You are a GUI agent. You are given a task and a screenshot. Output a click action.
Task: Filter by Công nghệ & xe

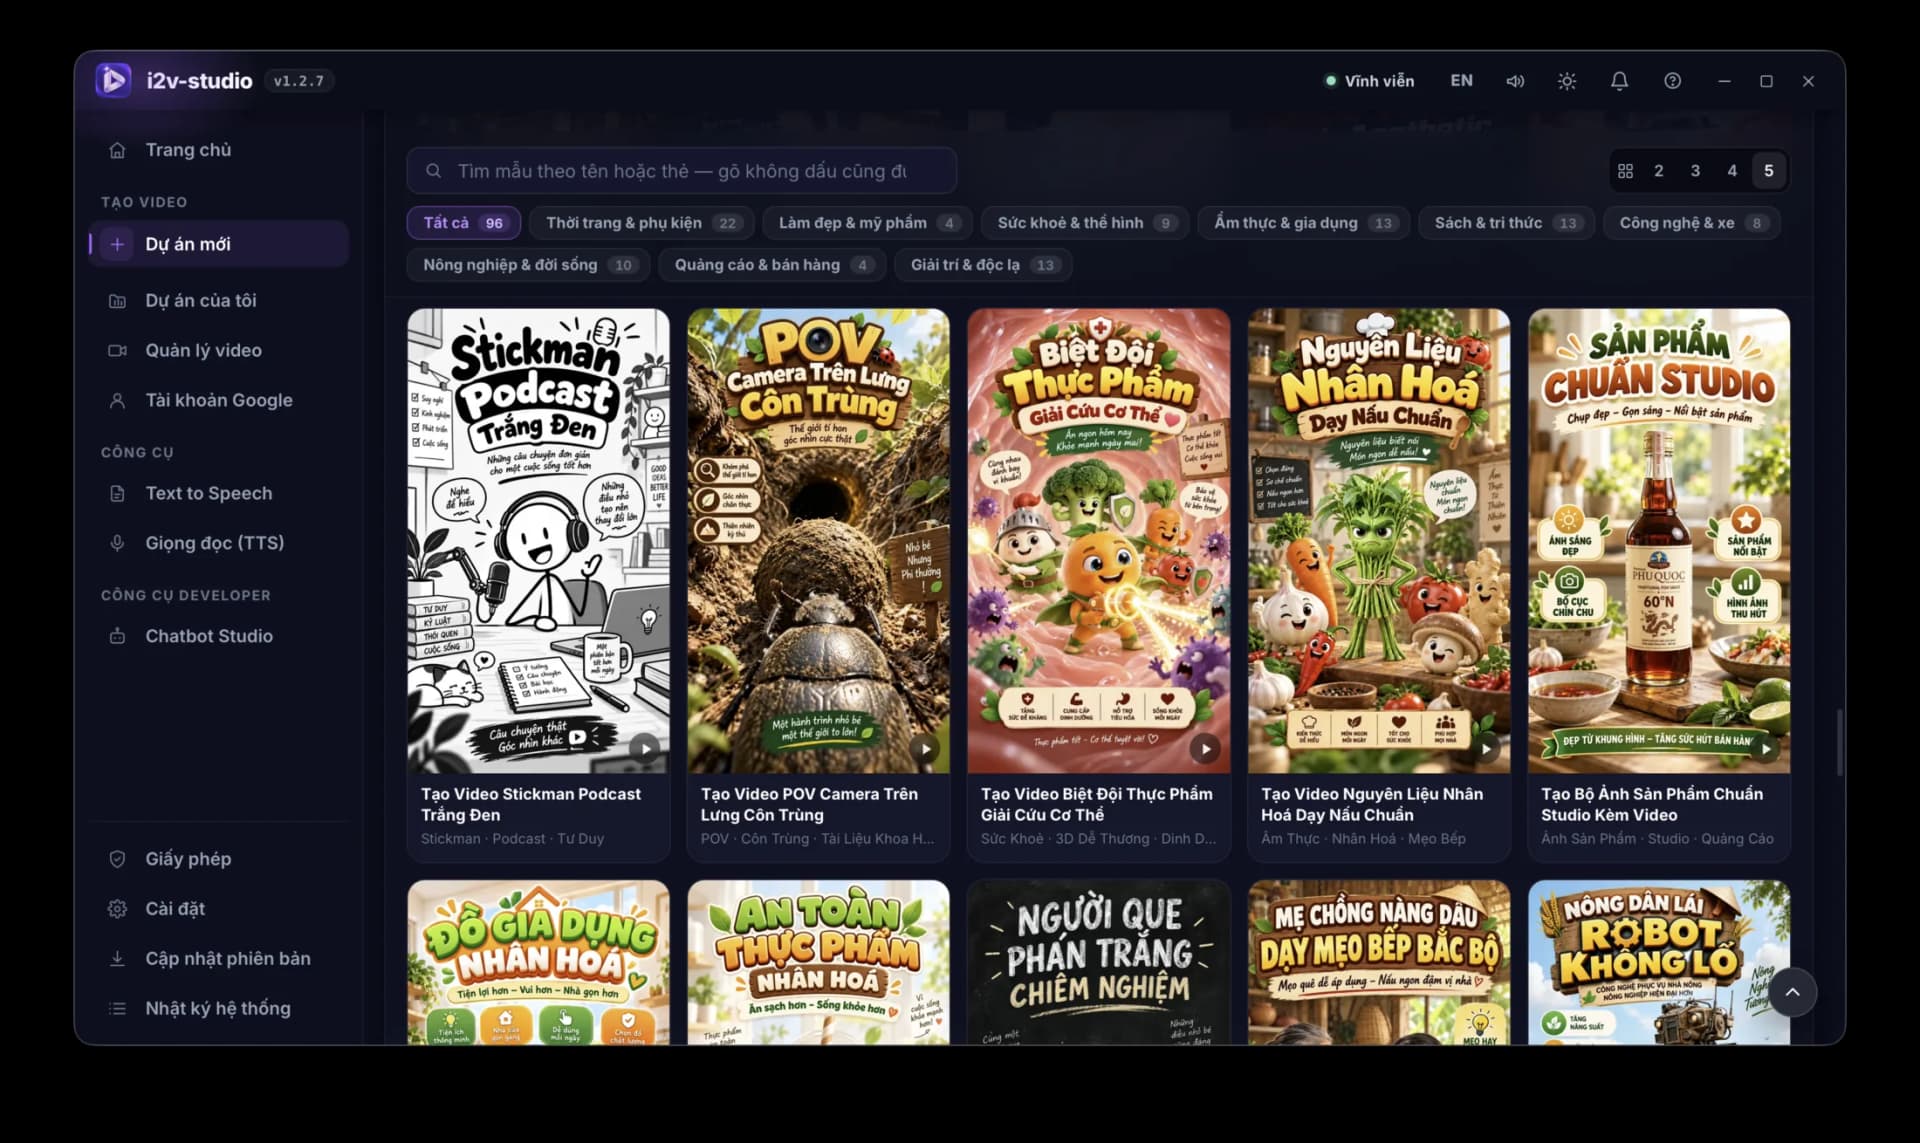click(1692, 223)
